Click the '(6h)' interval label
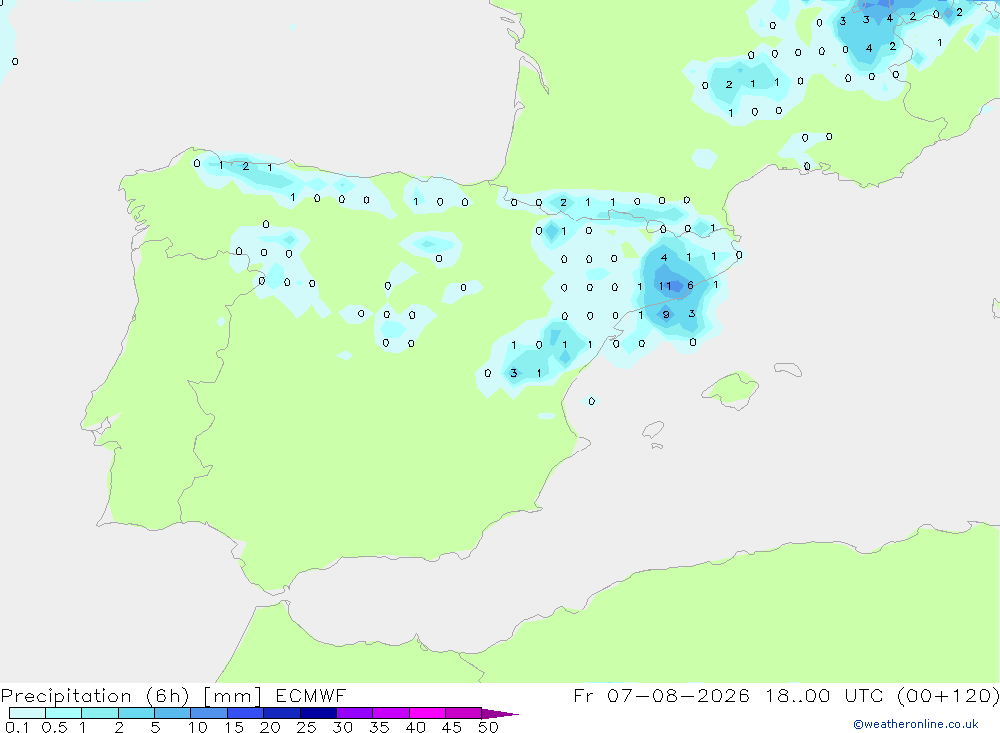Image resolution: width=1000 pixels, height=733 pixels. (167, 696)
